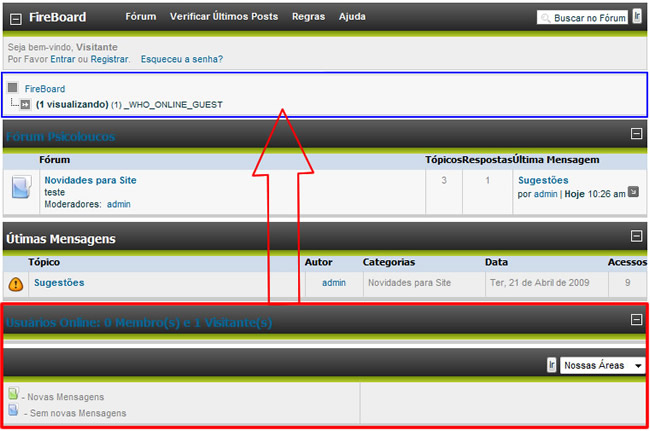Click the FireBoard tree root icon

pos(13,88)
